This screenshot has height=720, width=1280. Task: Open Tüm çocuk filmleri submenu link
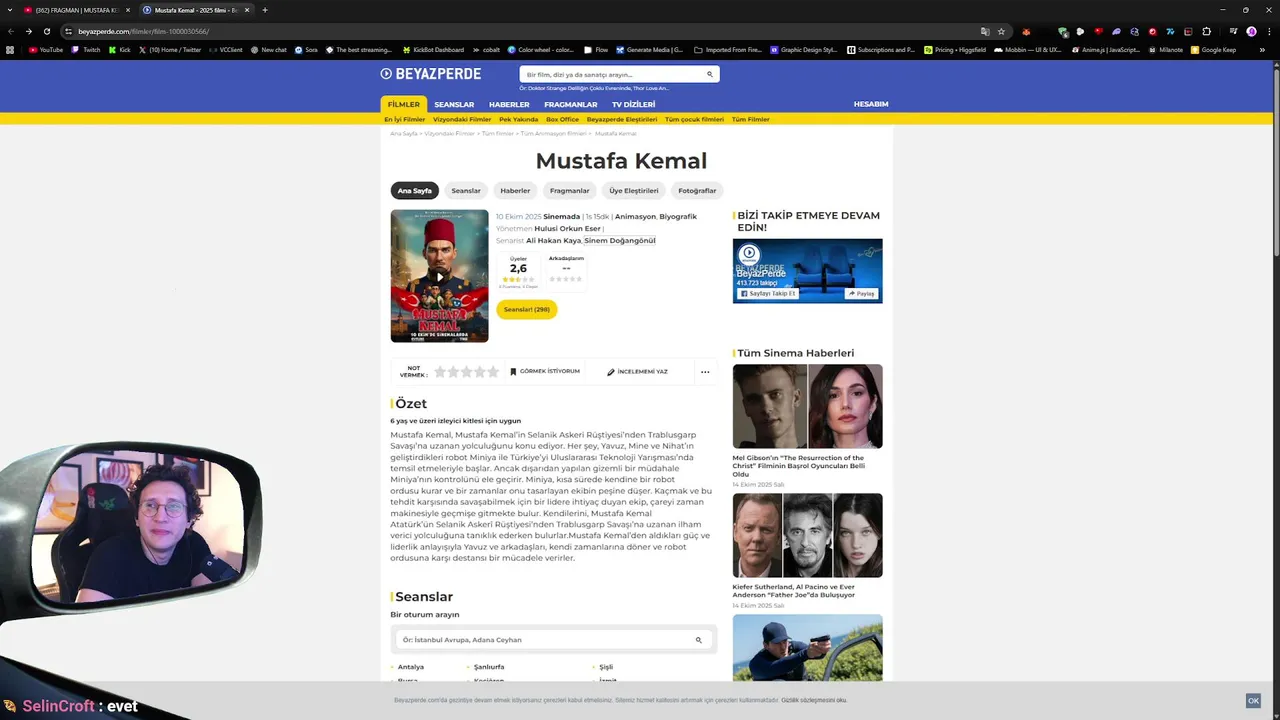[x=694, y=119]
